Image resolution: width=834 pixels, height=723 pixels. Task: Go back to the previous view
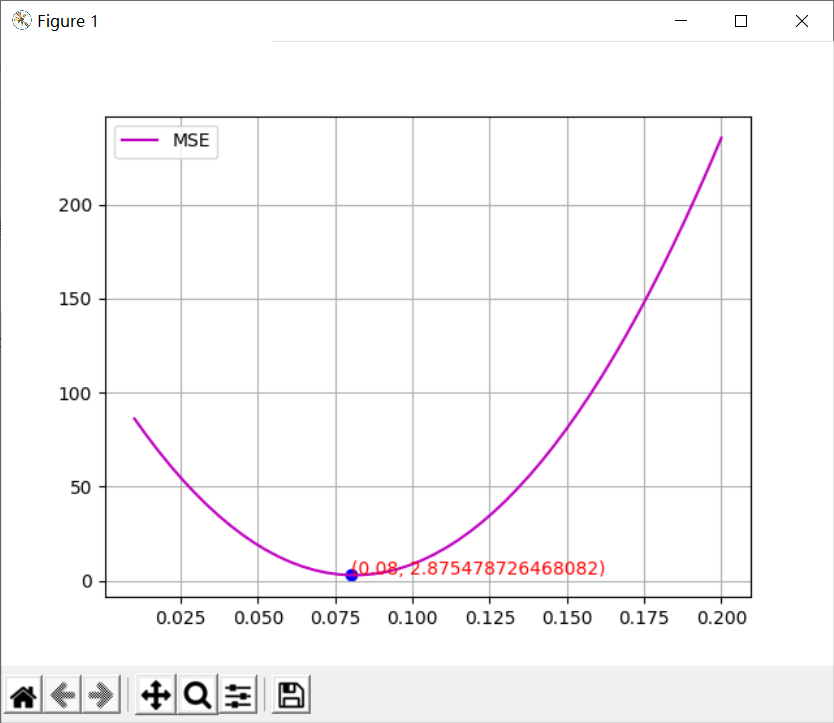pos(62,695)
